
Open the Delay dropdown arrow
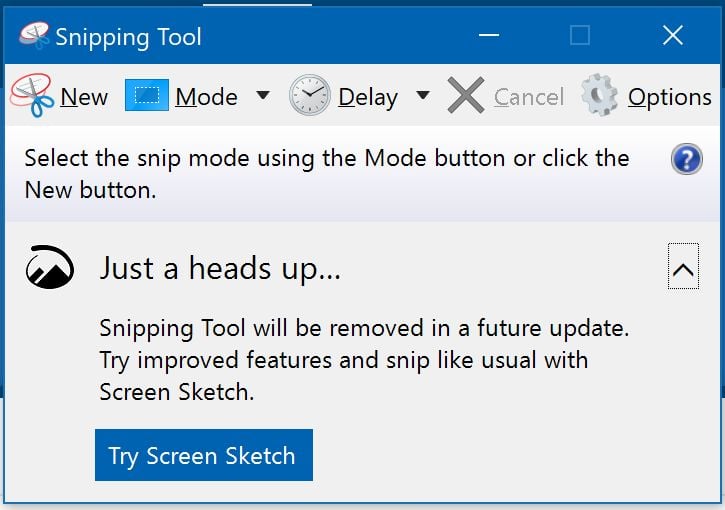coord(423,96)
